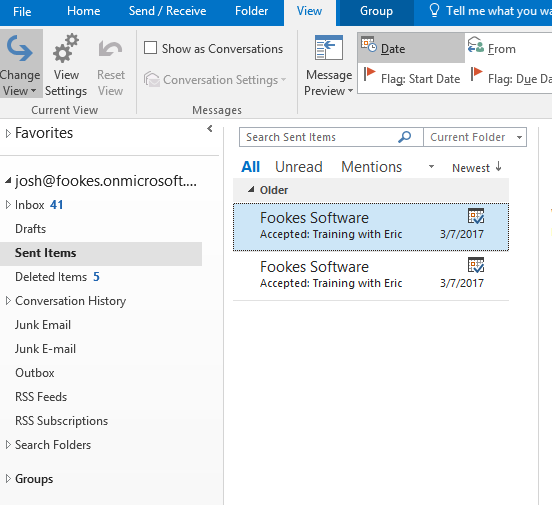Switch to the Home tab

pyautogui.click(x=83, y=11)
